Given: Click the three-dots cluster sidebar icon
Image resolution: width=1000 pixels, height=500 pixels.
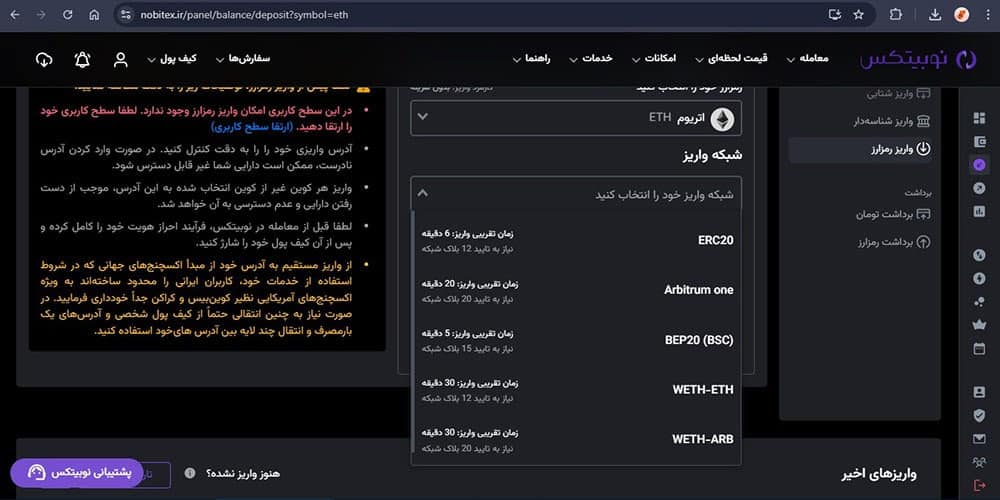Looking at the screenshot, I should (x=979, y=302).
